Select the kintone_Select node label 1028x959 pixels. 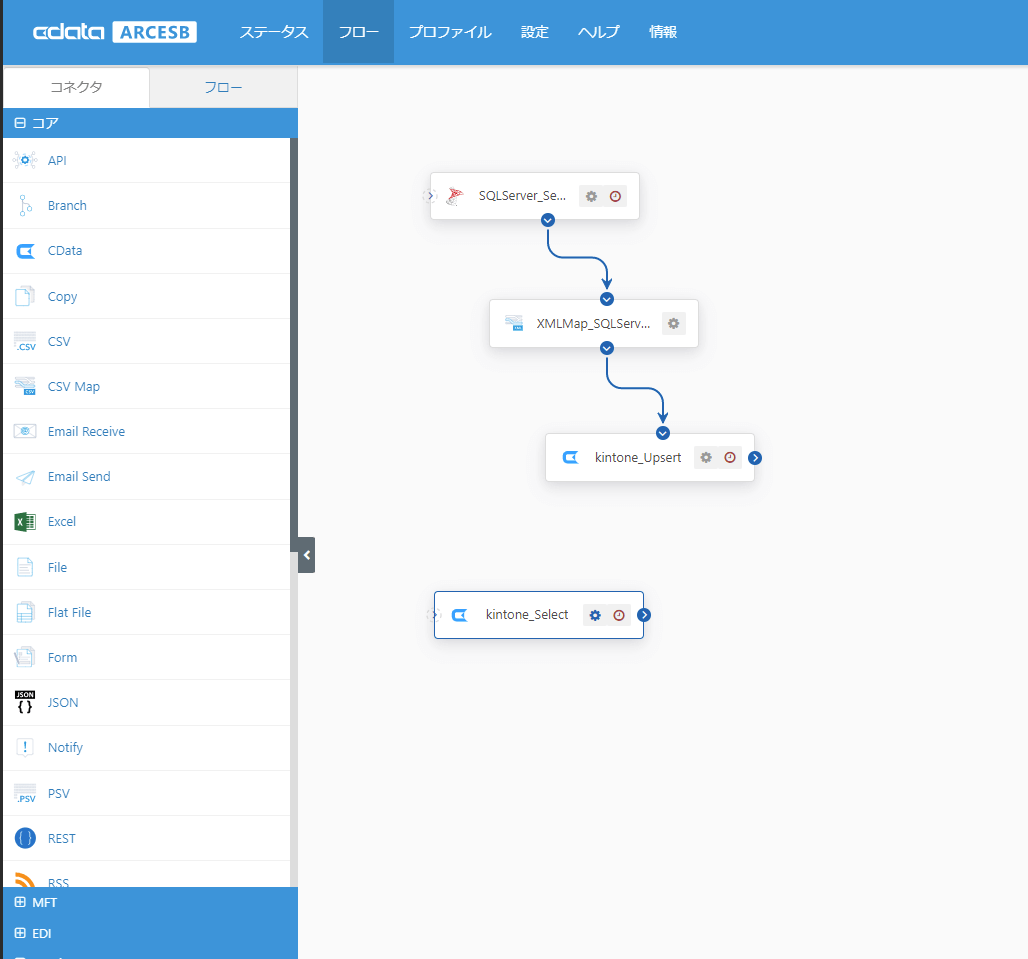(x=527, y=615)
